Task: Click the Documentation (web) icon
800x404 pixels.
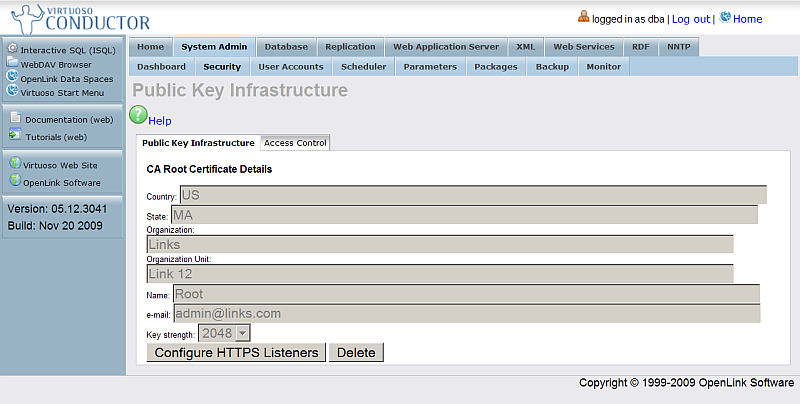Action: 15,118
